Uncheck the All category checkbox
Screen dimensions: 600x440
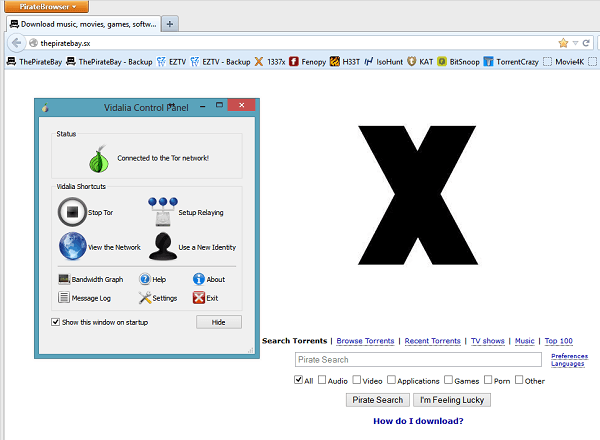tap(298, 380)
